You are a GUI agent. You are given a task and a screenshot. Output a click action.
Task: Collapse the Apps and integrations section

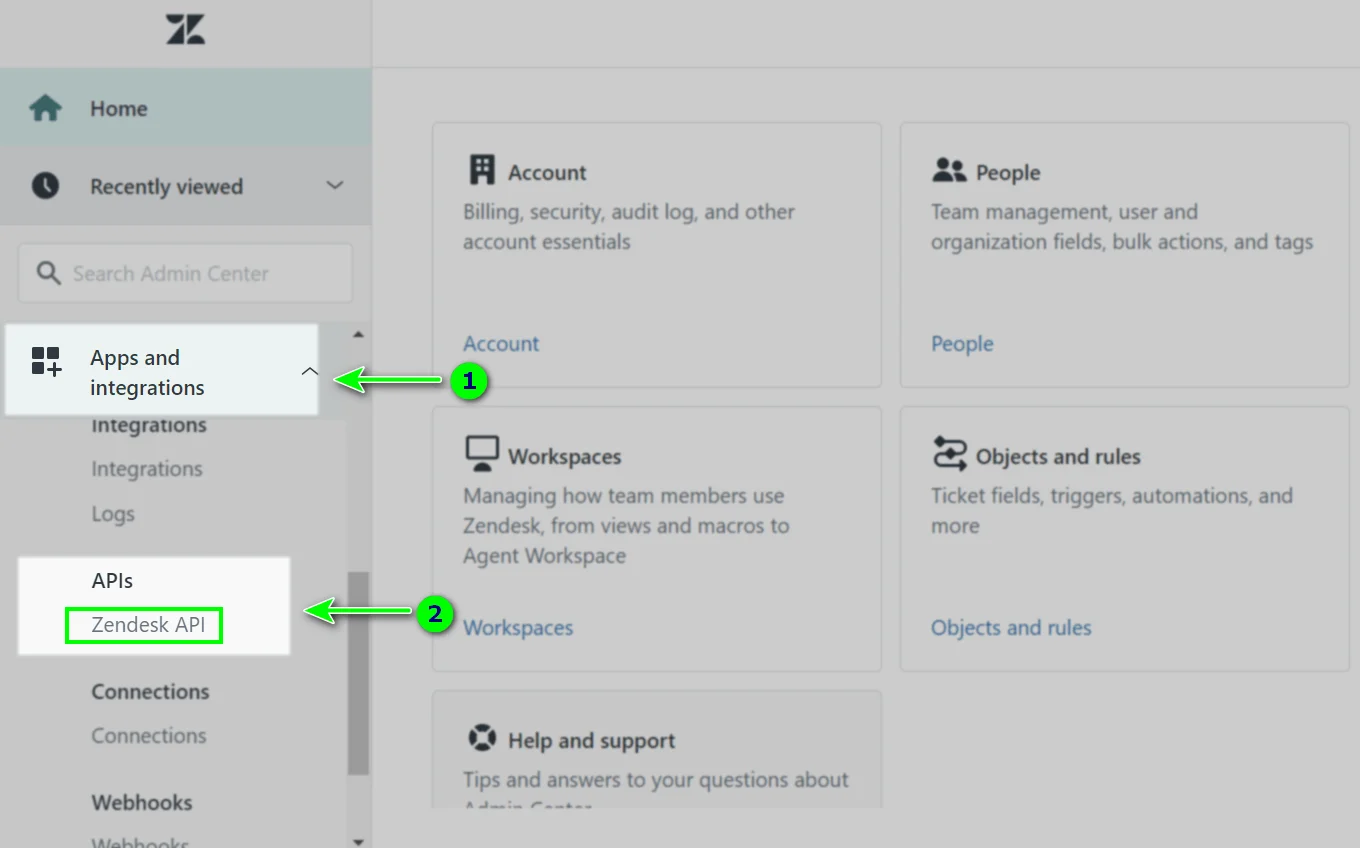point(310,370)
